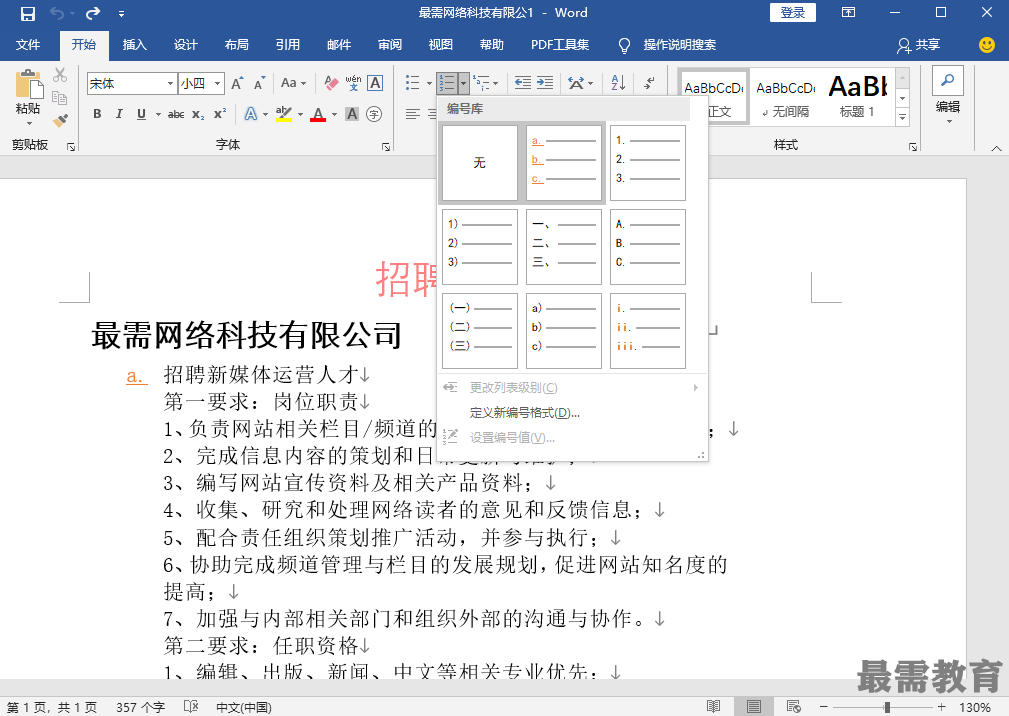Screen dimensions: 1009x716
Task: Switch to Print Layout view in status bar
Action: [754, 706]
